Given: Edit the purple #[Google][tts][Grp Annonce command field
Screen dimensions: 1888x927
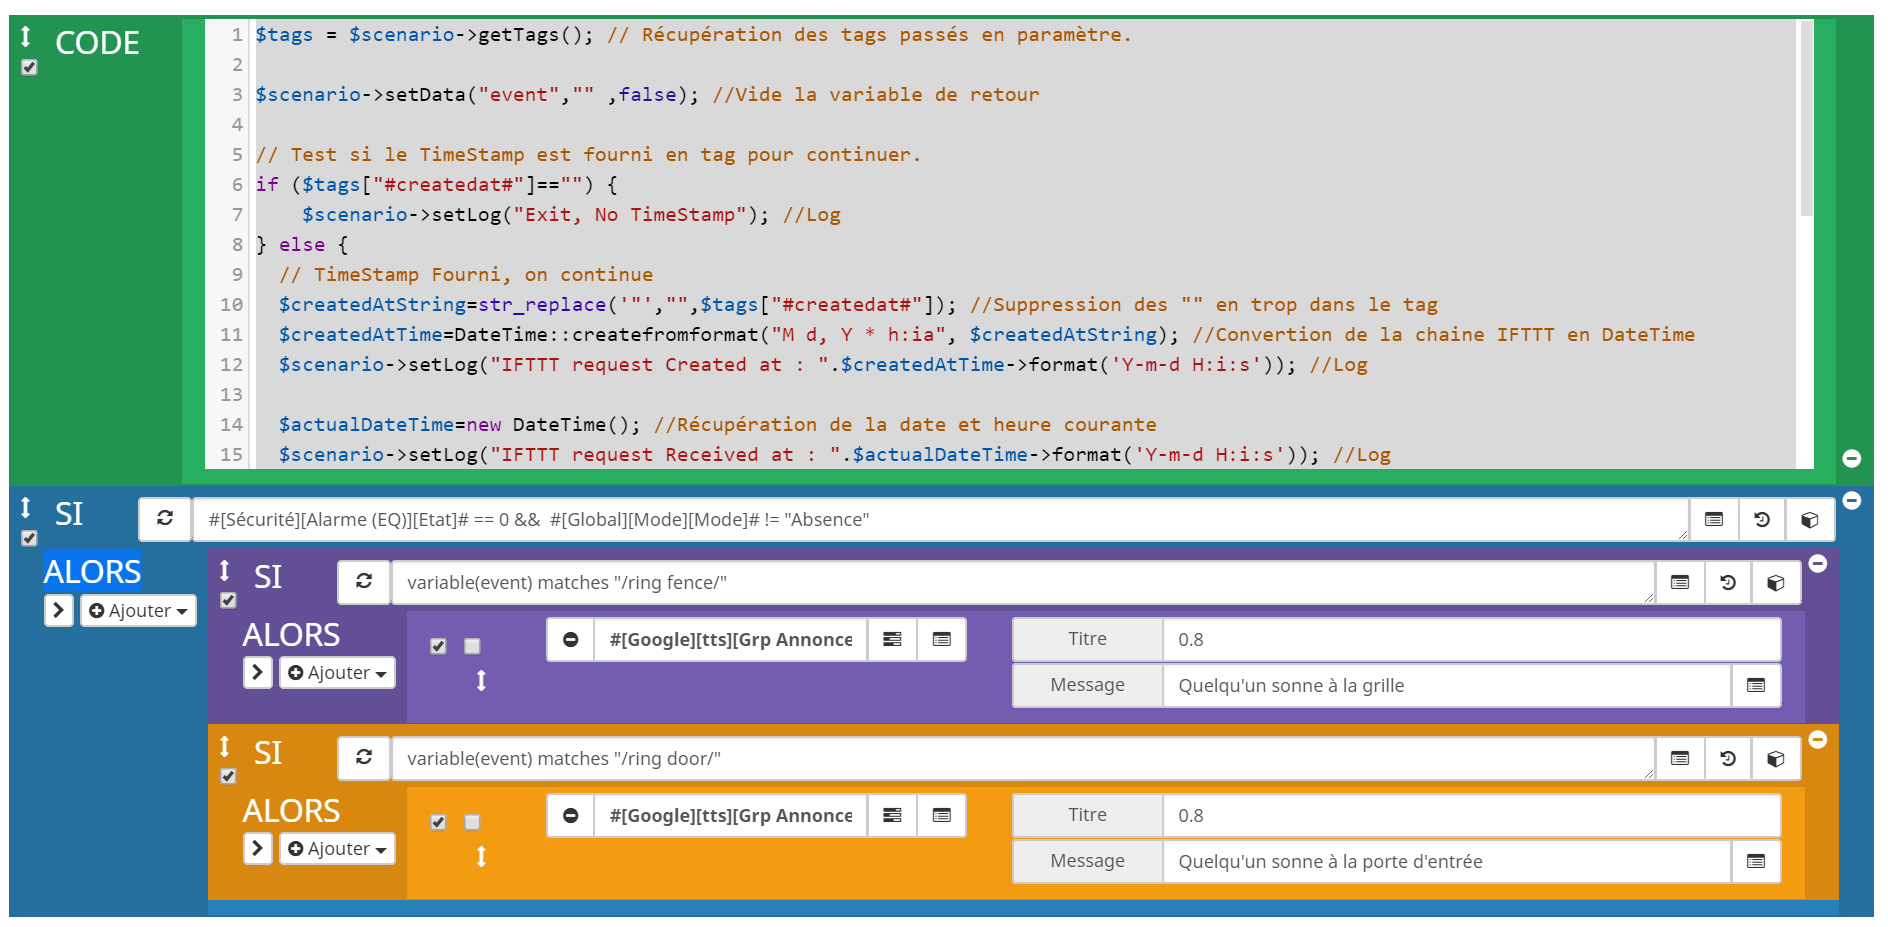Looking at the screenshot, I should tap(731, 640).
